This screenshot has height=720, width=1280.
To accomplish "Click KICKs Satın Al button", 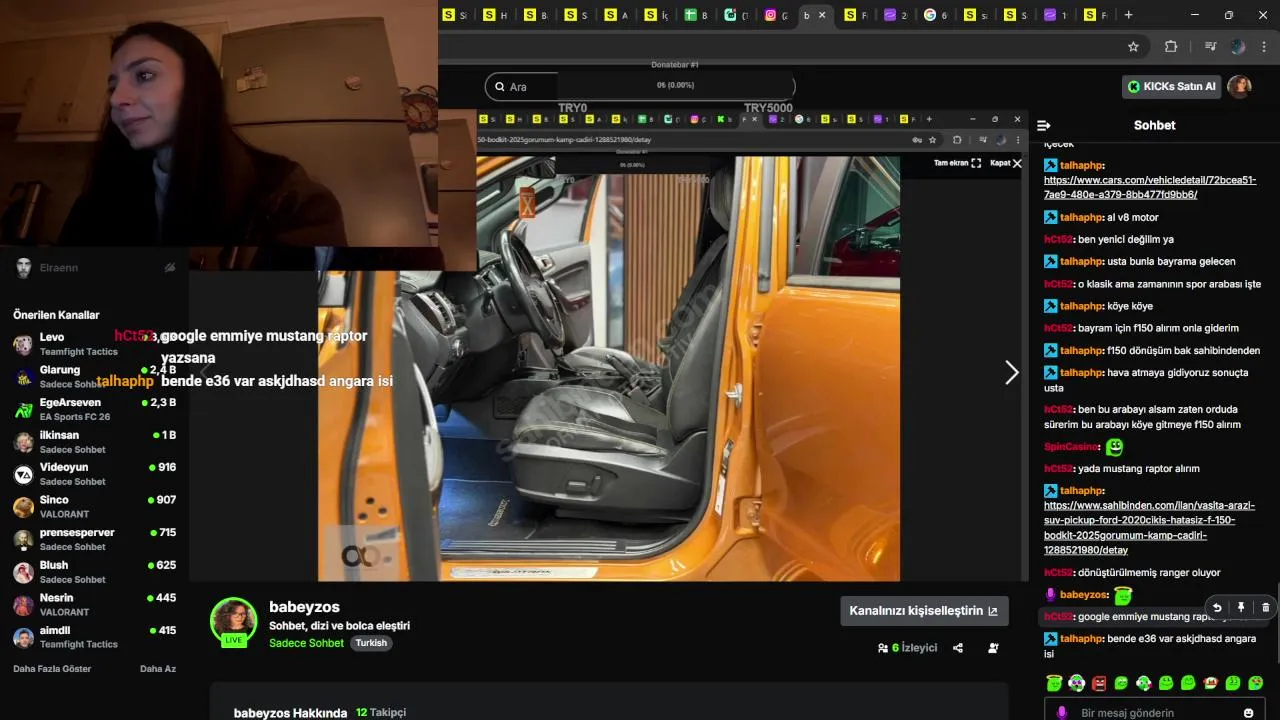I will [1172, 87].
